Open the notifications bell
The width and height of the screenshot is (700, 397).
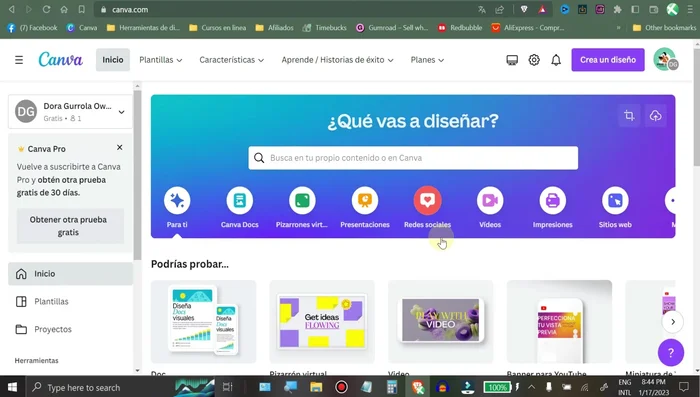(556, 60)
